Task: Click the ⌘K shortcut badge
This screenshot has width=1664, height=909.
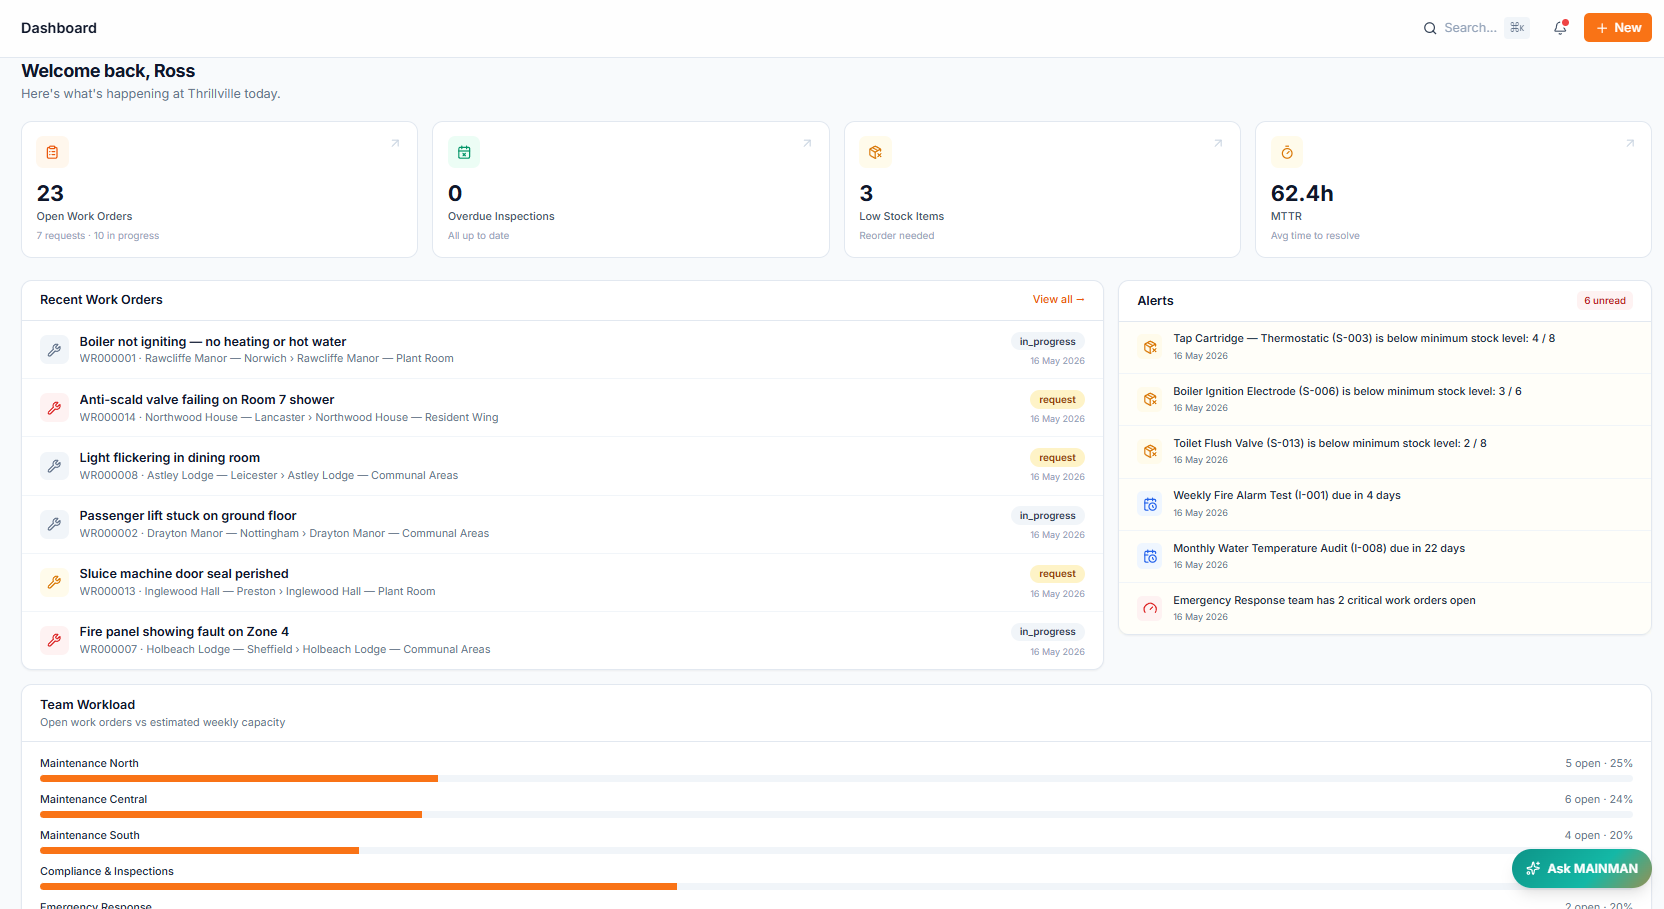Action: point(1517,28)
